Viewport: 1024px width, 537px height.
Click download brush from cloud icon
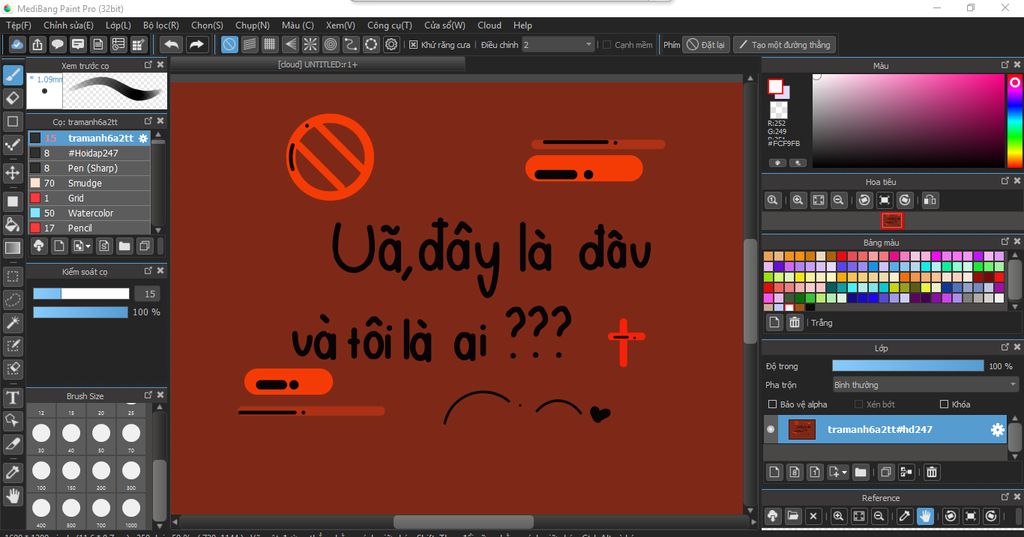(x=39, y=246)
